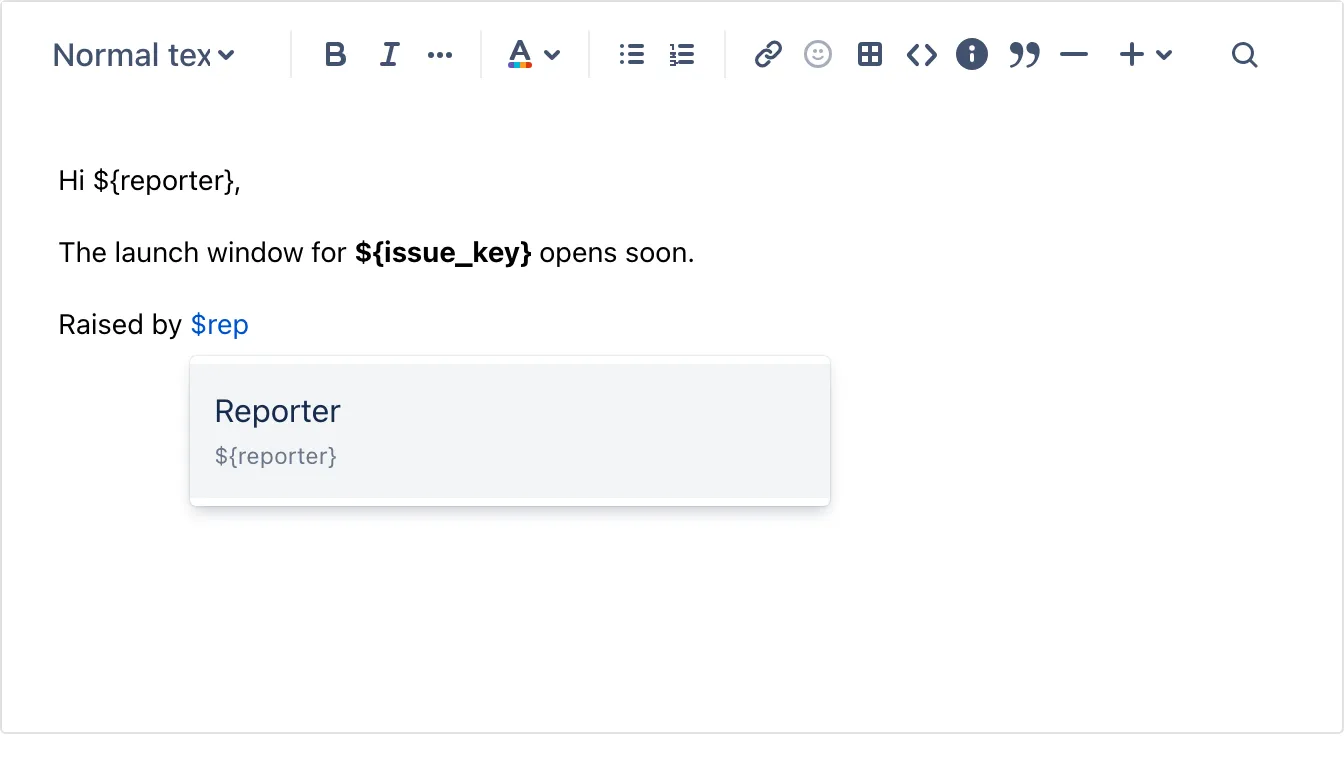Click the plus insert button
Image resolution: width=1344 pixels, height=762 pixels.
[1131, 55]
